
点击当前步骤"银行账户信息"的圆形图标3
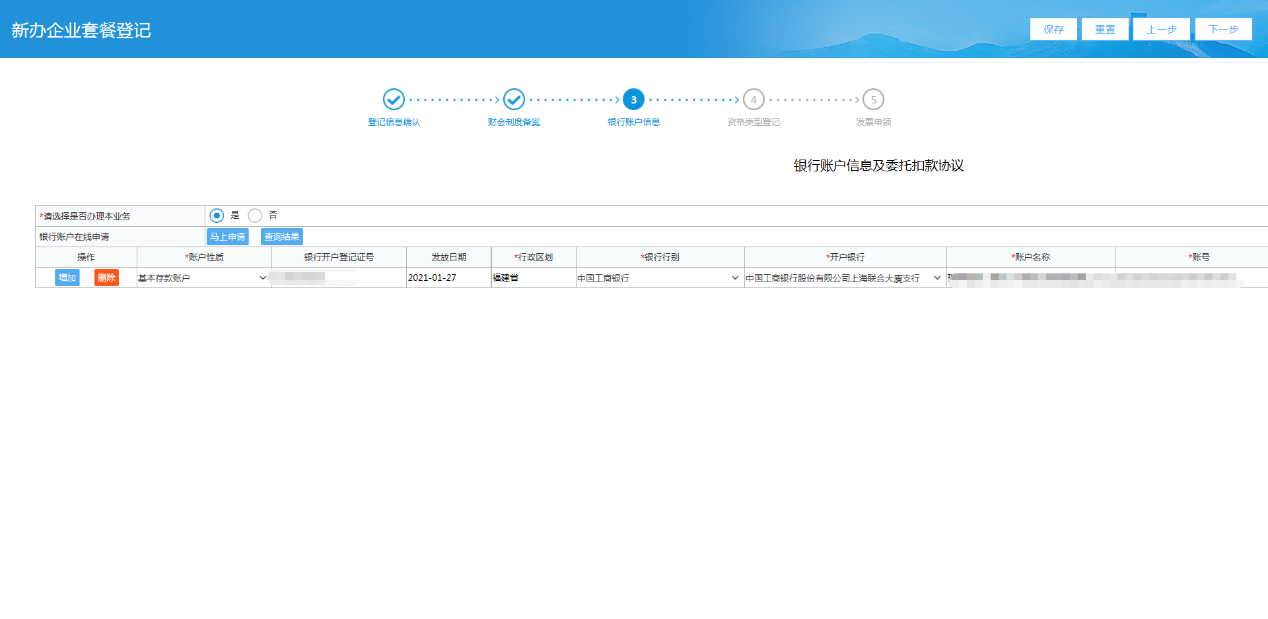point(634,100)
